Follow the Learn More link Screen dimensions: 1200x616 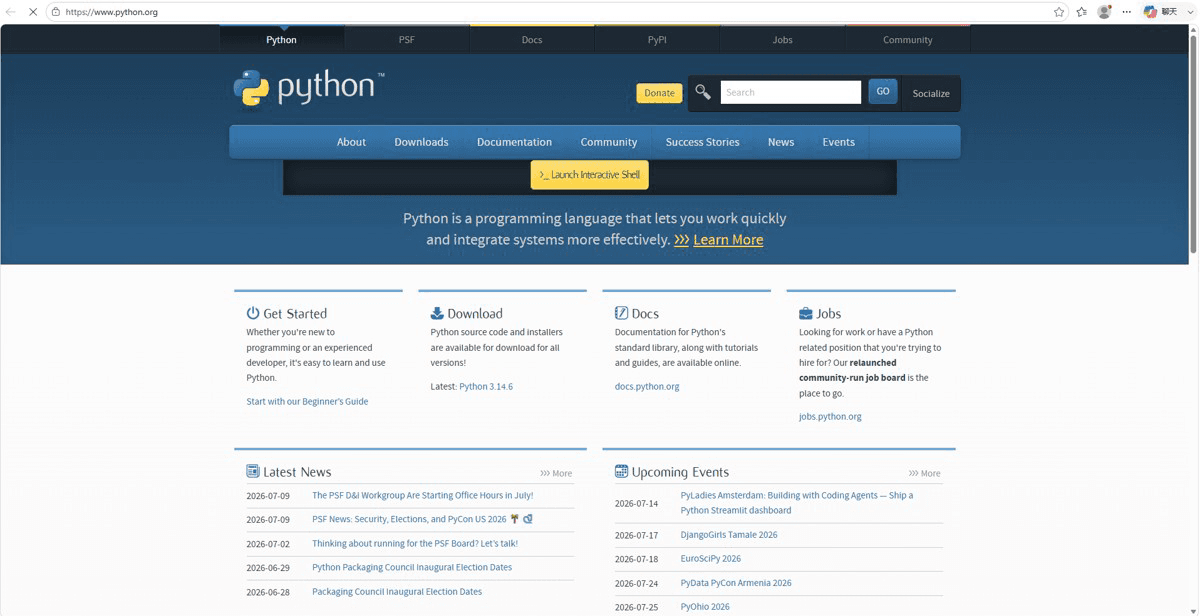tap(728, 240)
